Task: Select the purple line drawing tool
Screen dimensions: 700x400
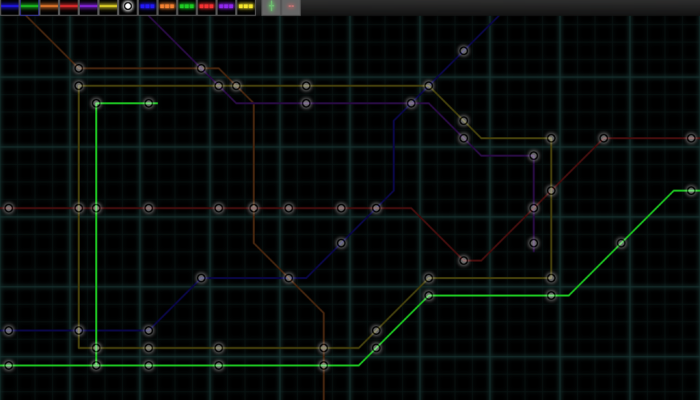Action: click(x=88, y=7)
